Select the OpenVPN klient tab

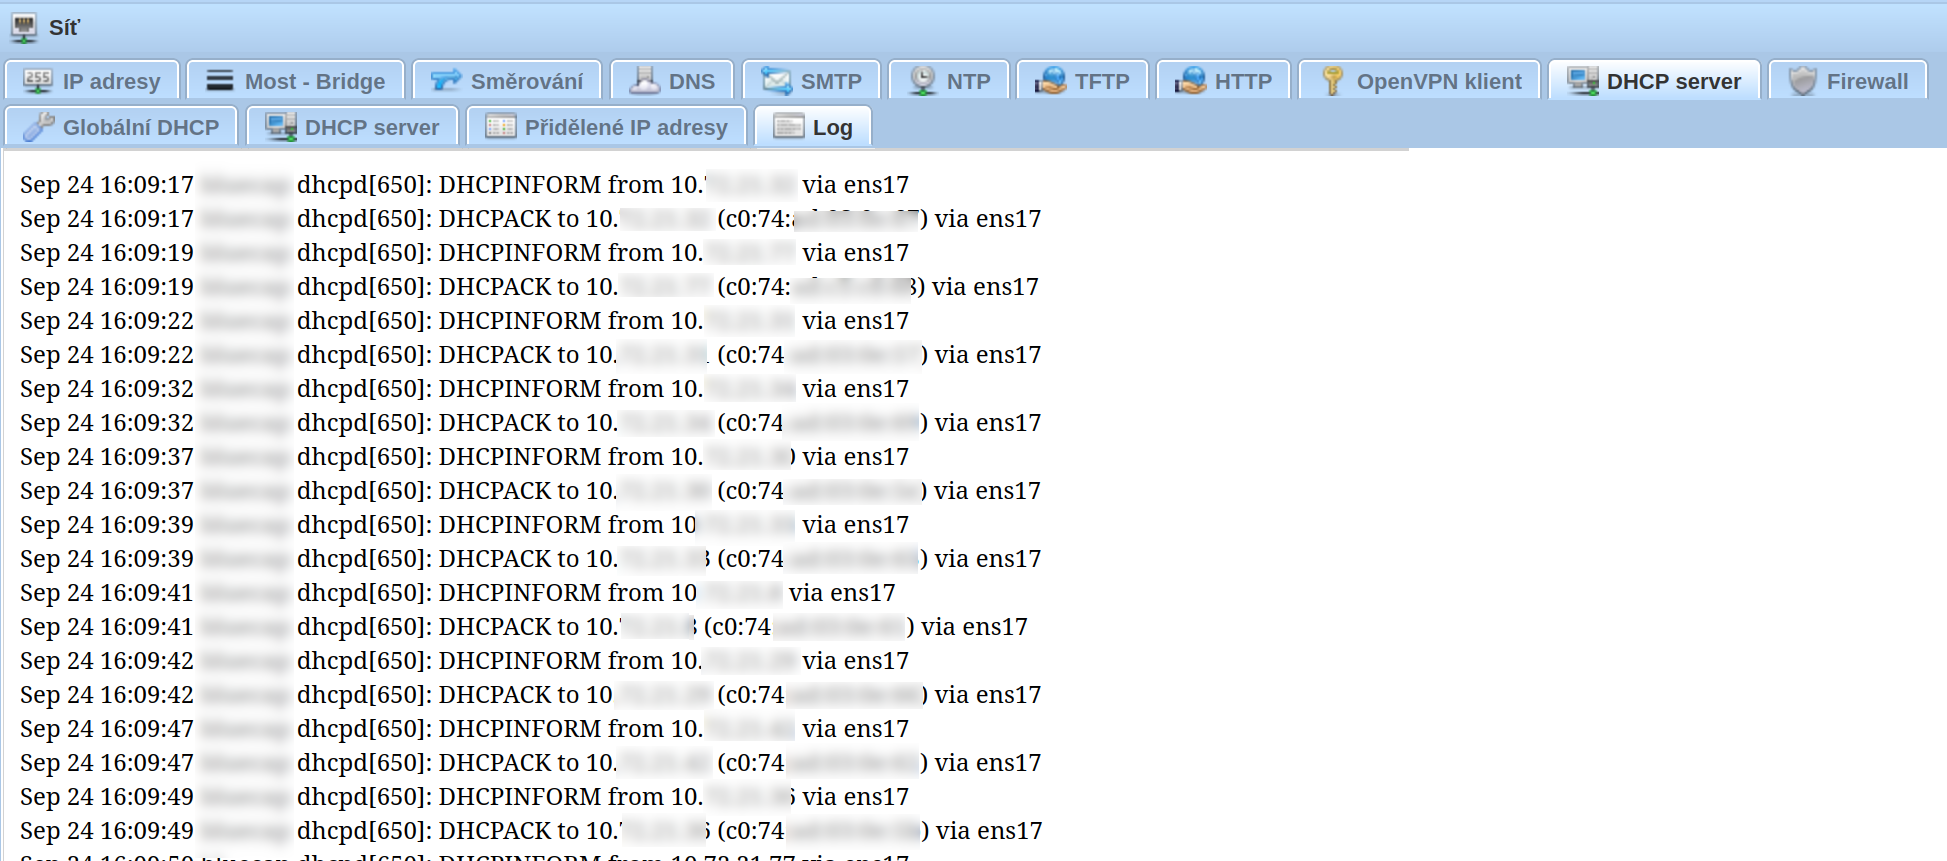[x=1420, y=81]
